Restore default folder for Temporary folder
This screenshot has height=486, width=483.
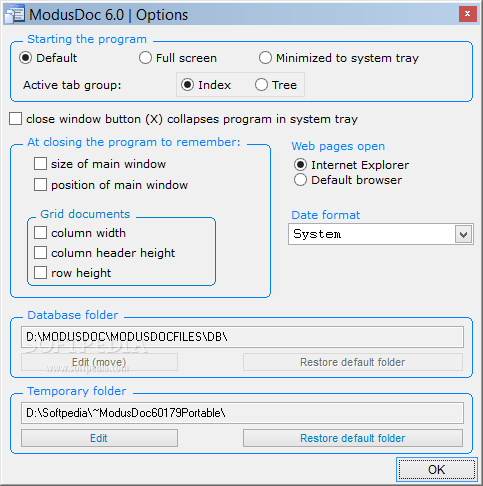[x=353, y=438]
